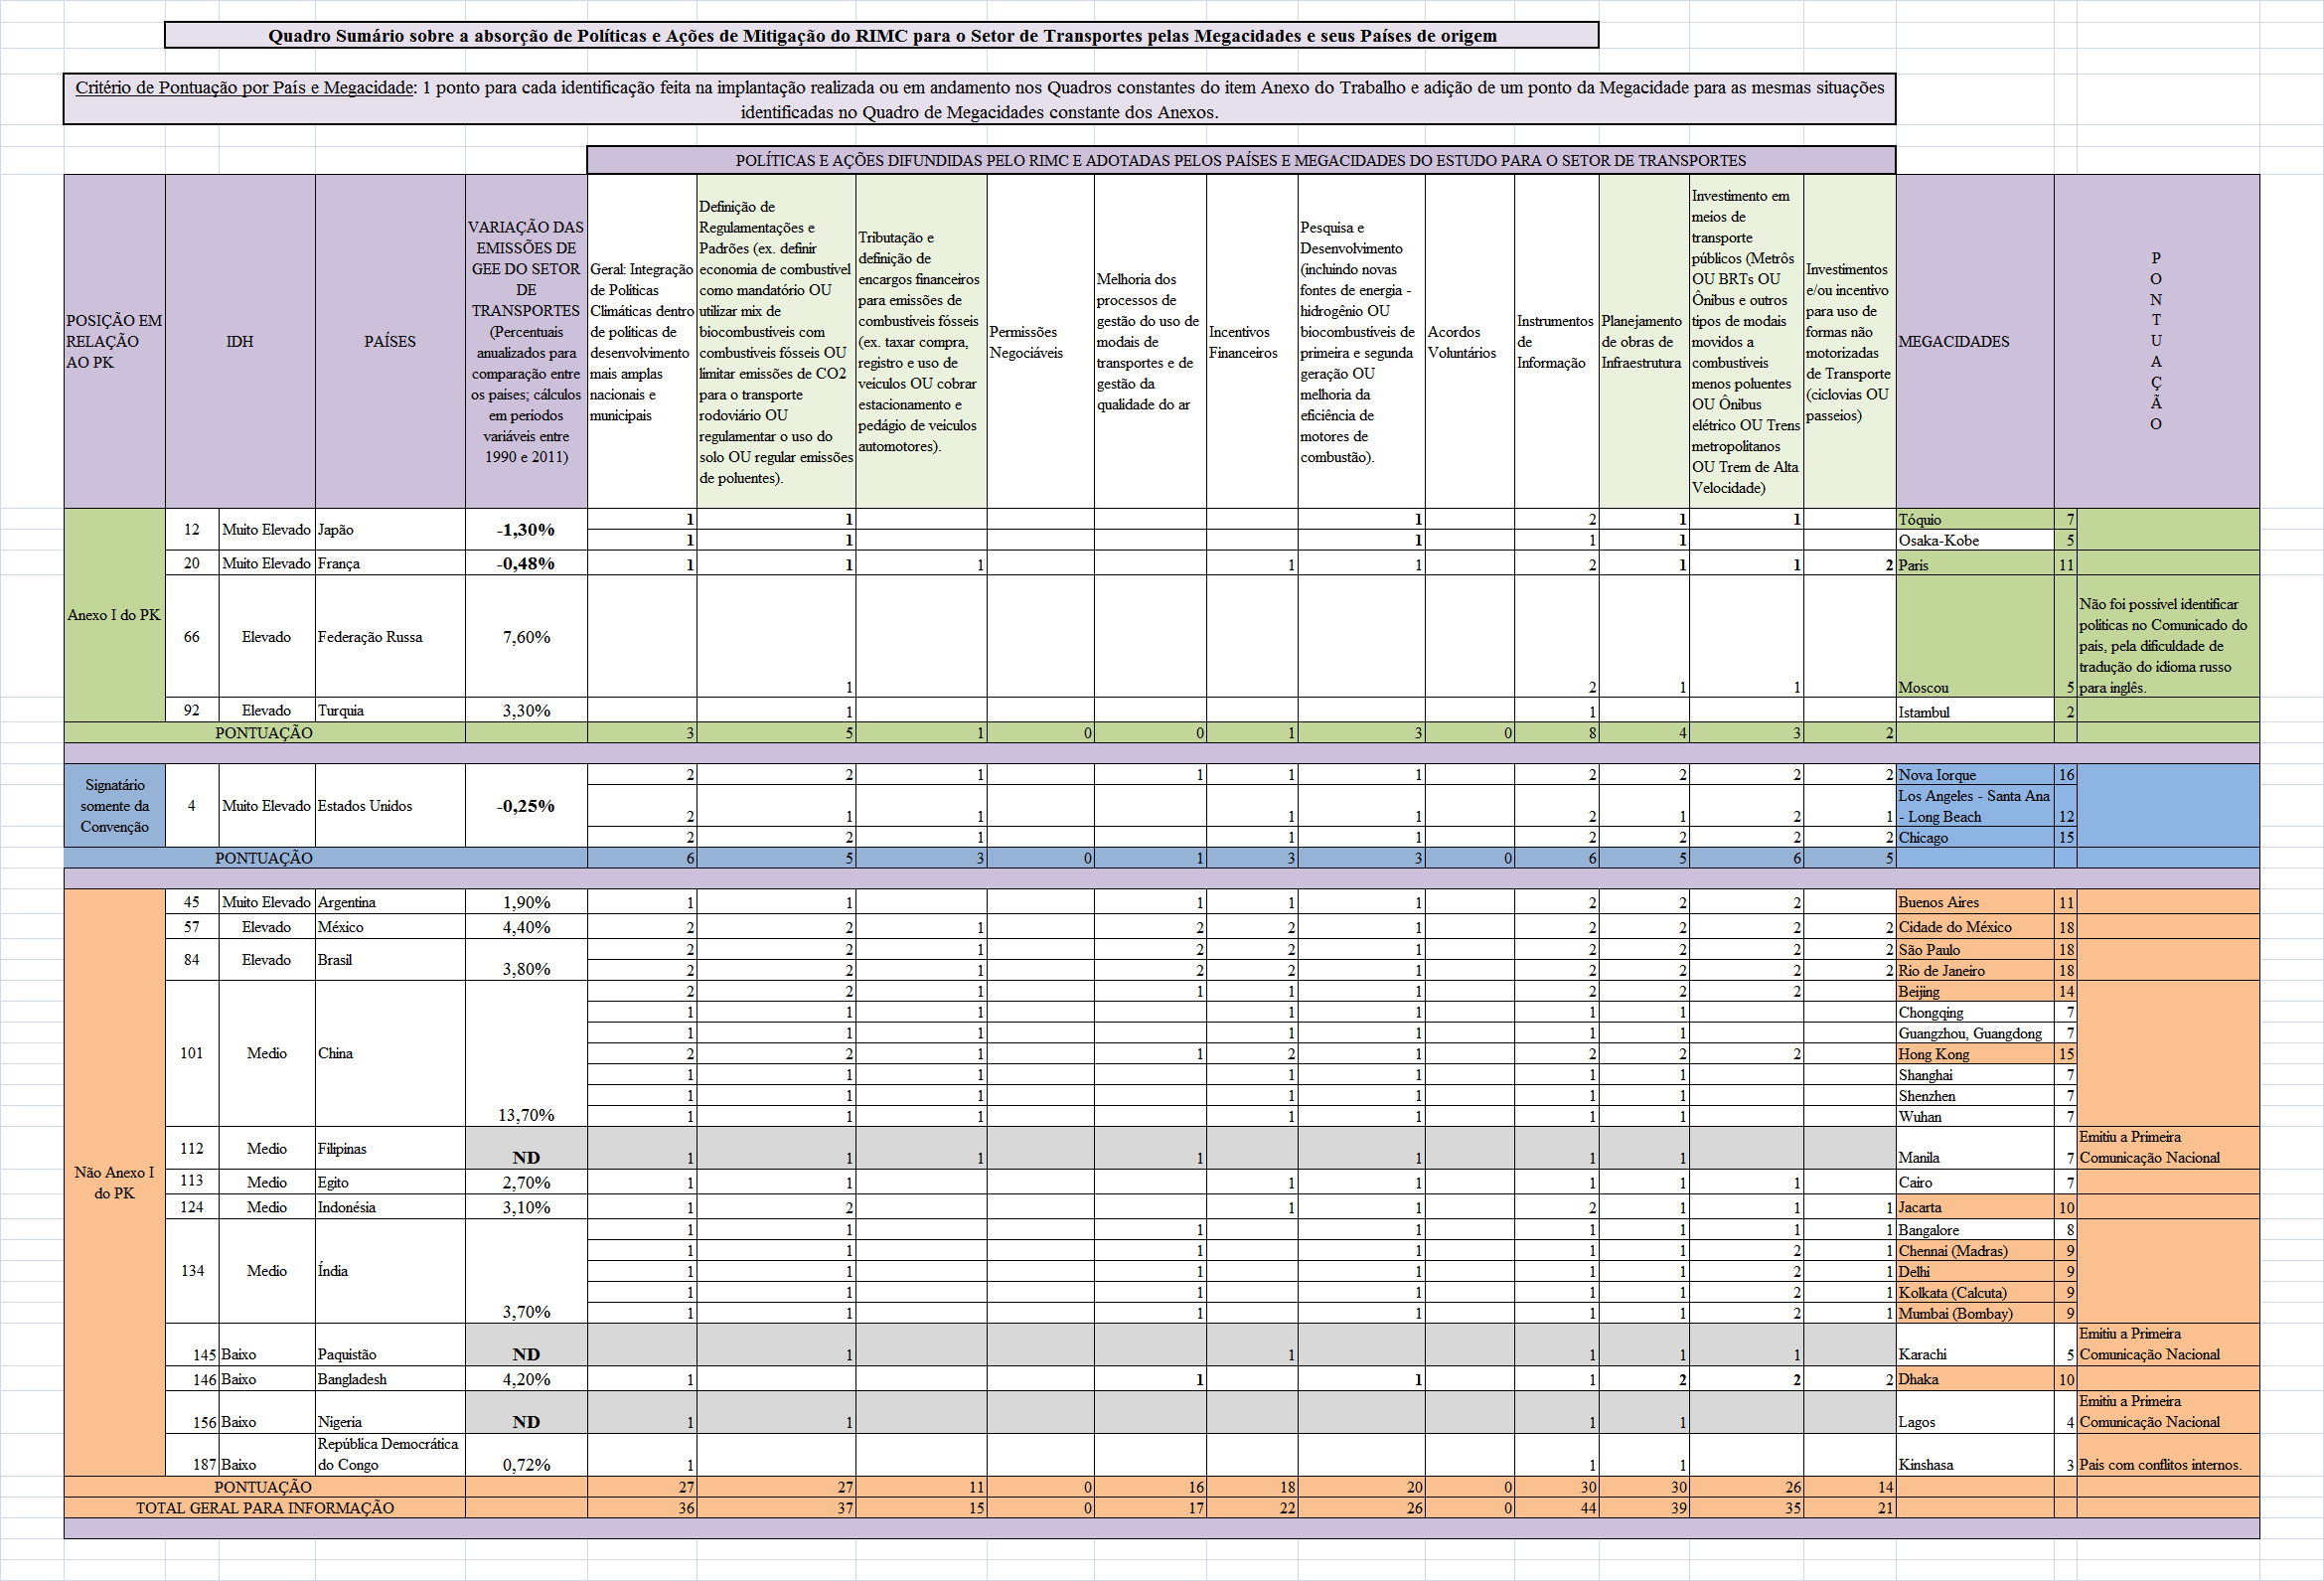The width and height of the screenshot is (2324, 1581).
Task: Click the 'Critério de Pontuação por País e Megacidade' cell
Action: (979, 99)
